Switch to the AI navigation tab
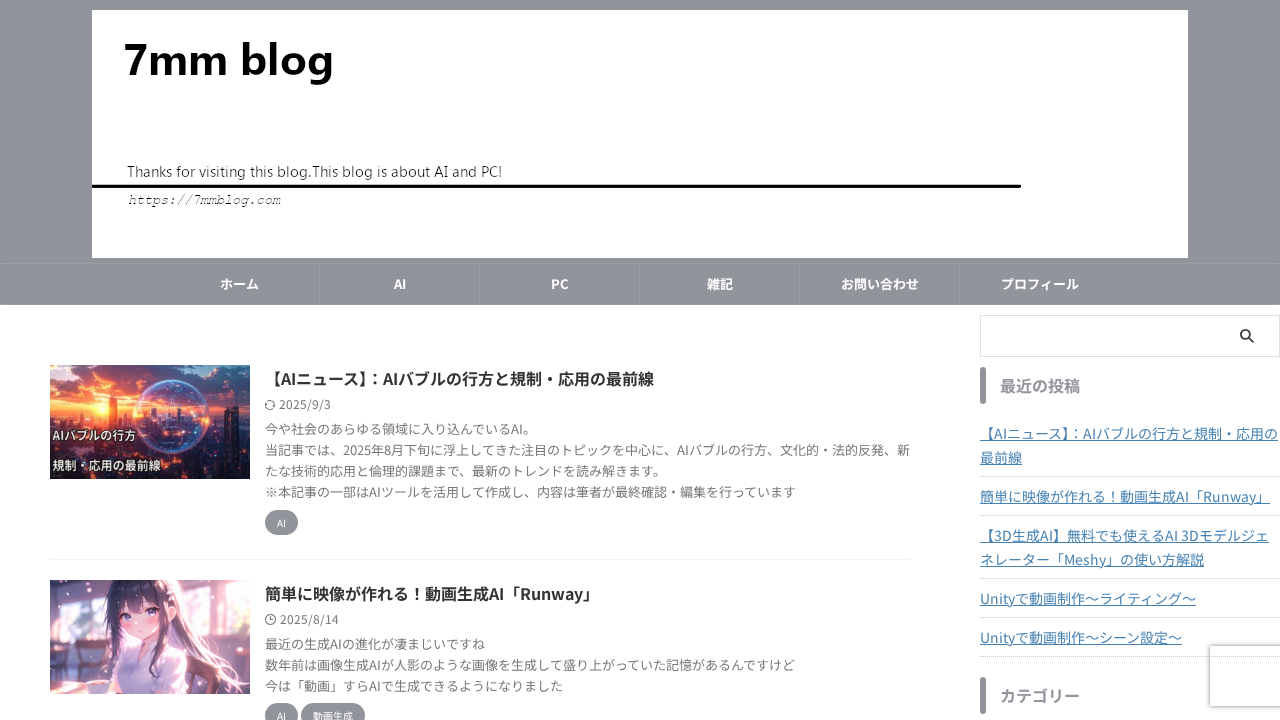 coord(399,283)
